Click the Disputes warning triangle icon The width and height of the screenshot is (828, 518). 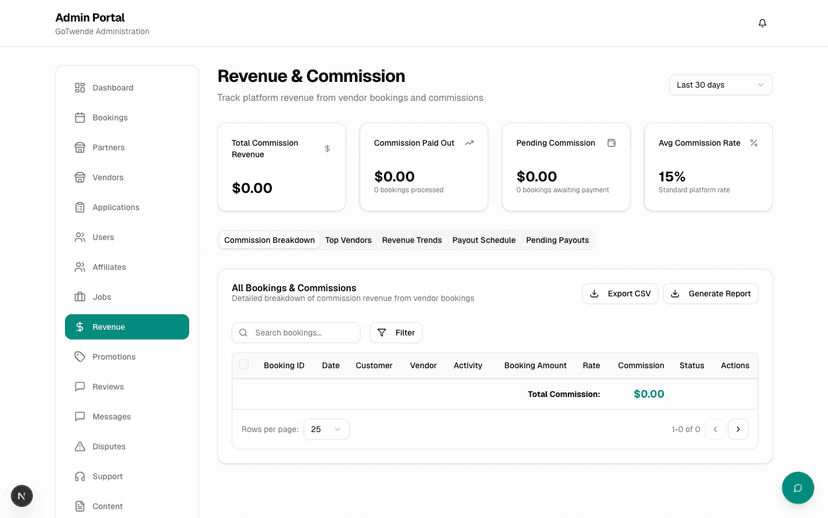(x=80, y=447)
